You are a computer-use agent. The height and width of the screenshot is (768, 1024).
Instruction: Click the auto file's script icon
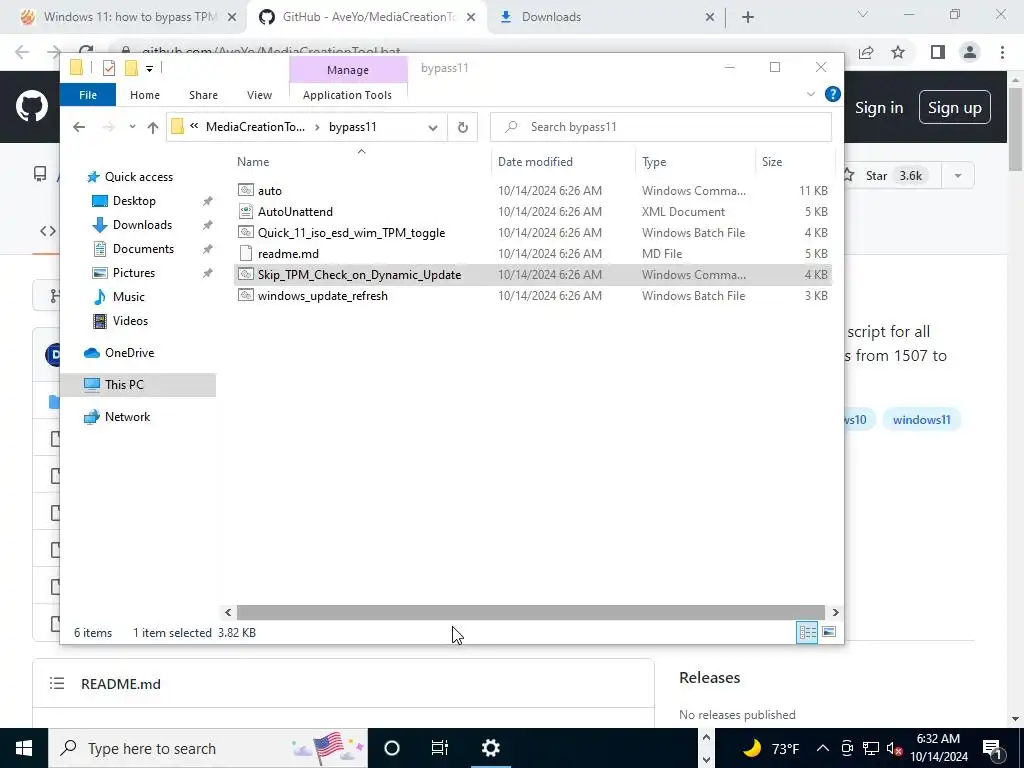click(246, 190)
